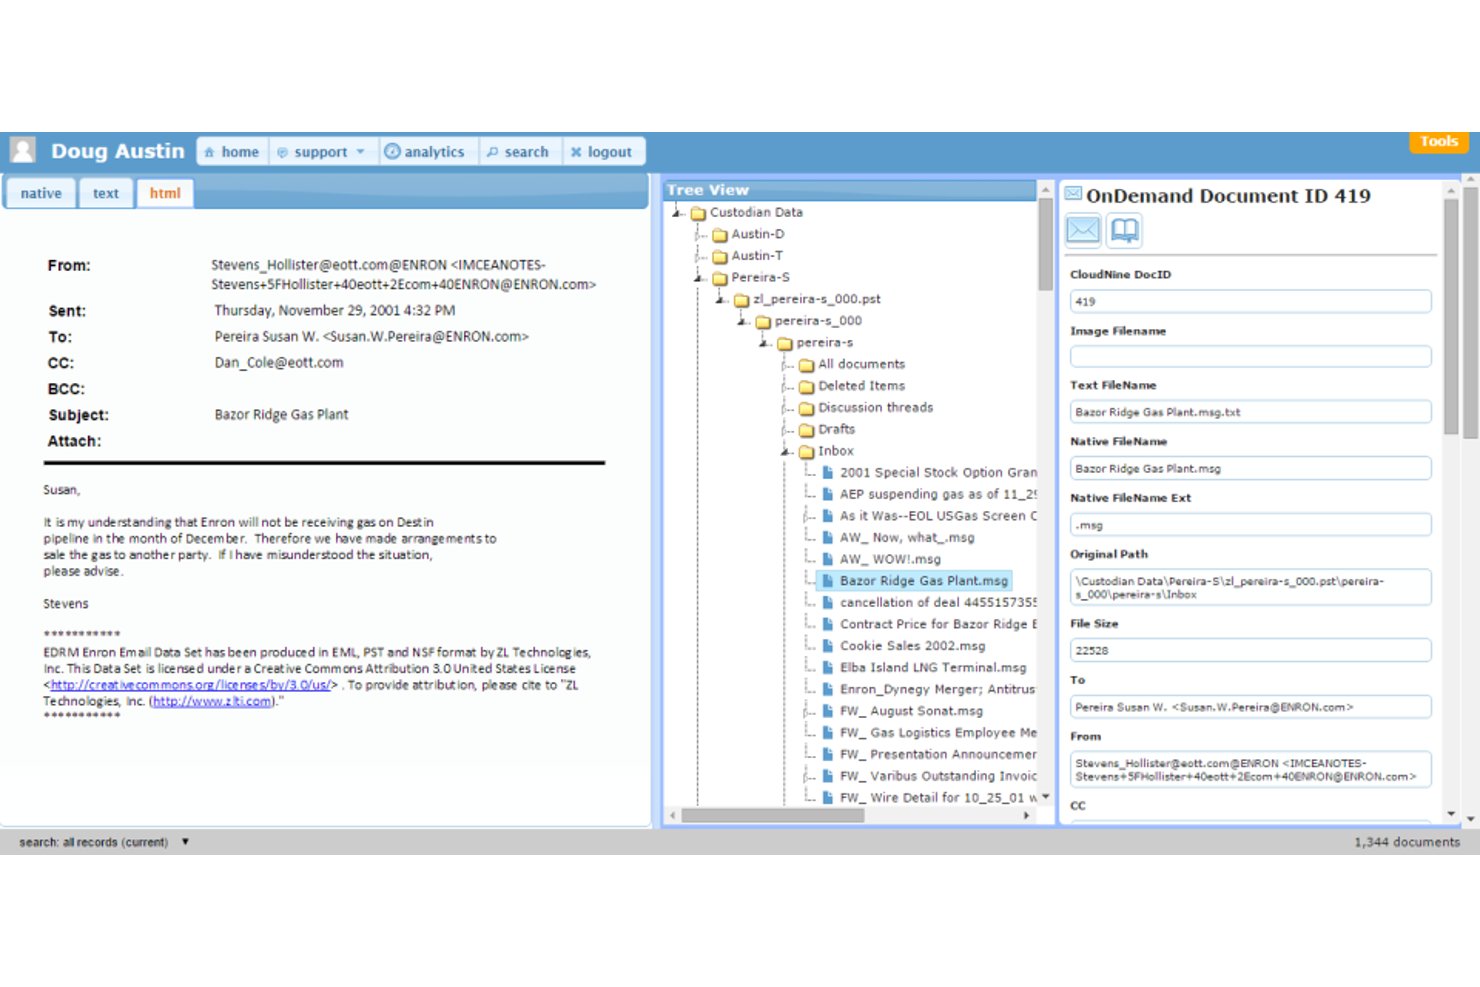
Task: Collapse the Custodian Data tree node
Action: (x=678, y=213)
